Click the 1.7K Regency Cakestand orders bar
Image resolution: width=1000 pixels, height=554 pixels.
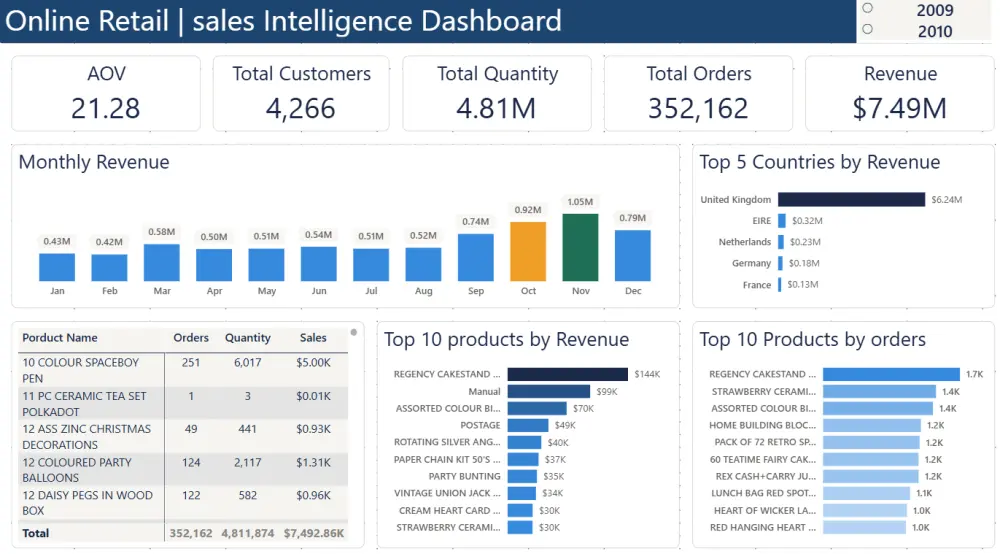point(891,374)
